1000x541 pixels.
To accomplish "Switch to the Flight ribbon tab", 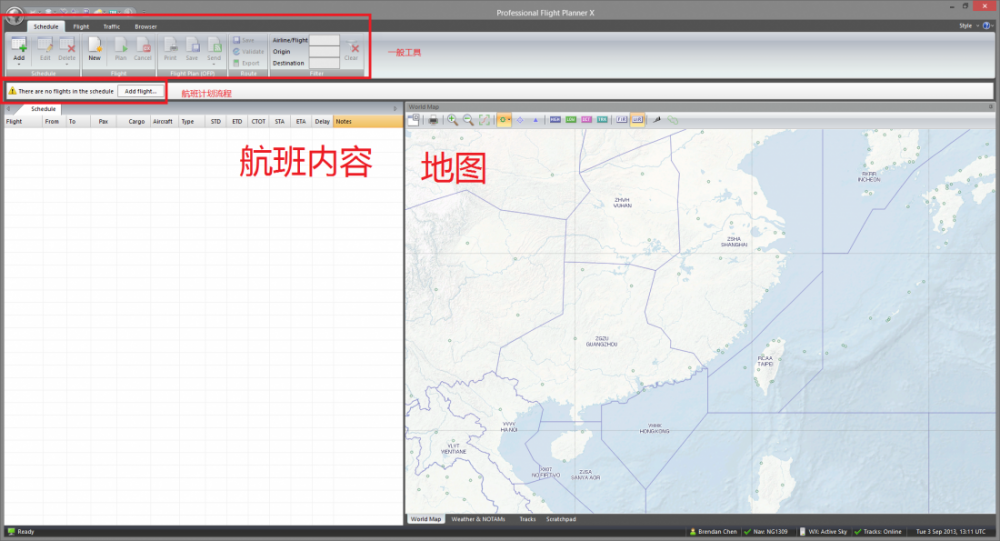I will pos(81,27).
